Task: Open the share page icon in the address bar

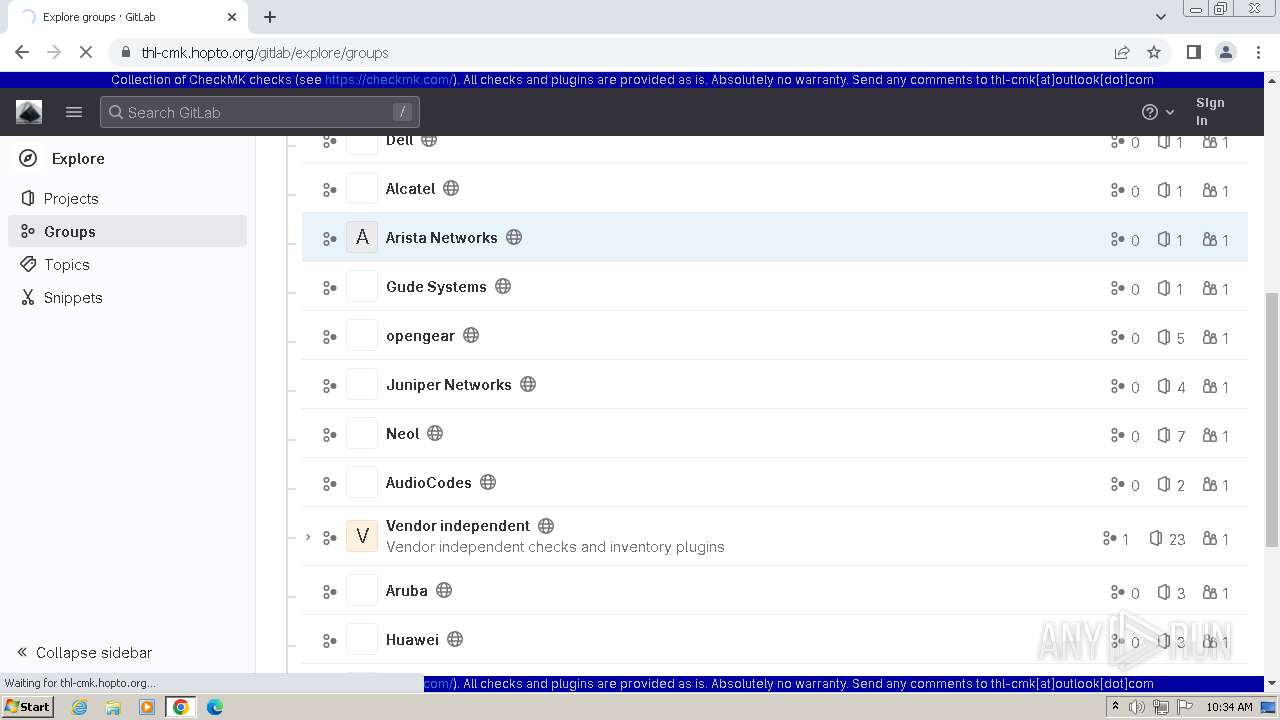Action: coord(1122,52)
